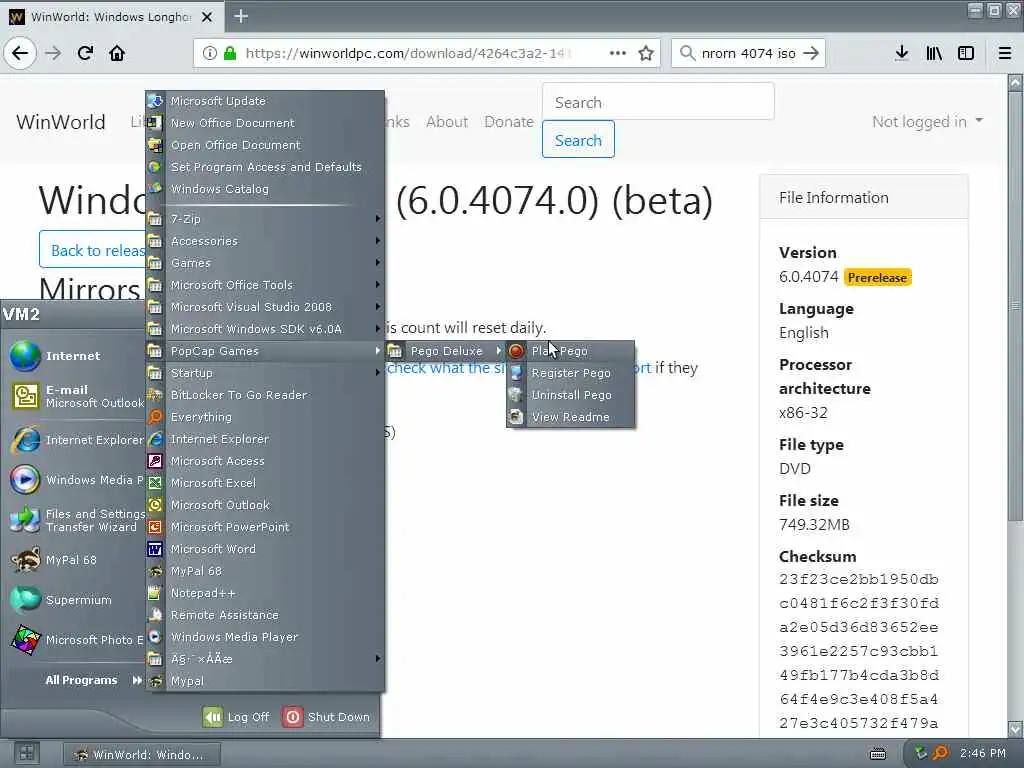Open the Pego Deluxe submenu item

445,351
